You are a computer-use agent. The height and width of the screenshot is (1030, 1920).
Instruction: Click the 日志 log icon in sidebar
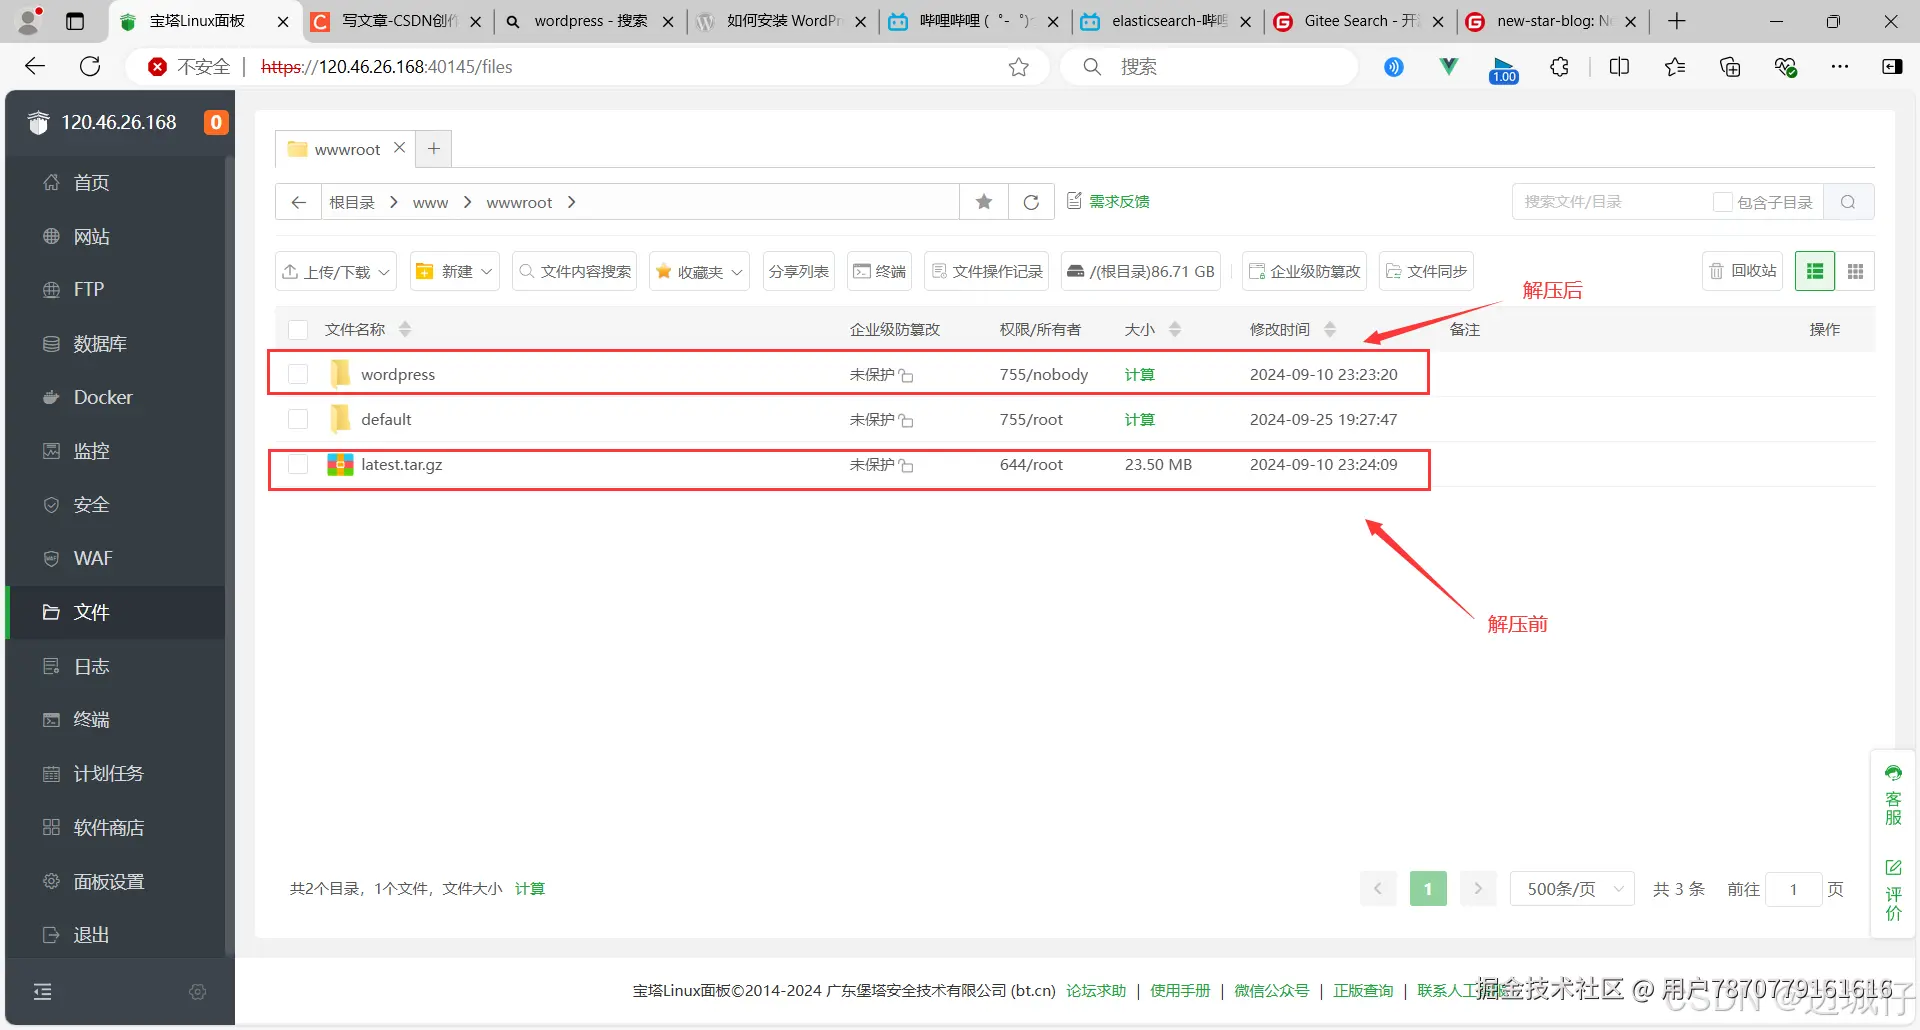click(x=51, y=666)
